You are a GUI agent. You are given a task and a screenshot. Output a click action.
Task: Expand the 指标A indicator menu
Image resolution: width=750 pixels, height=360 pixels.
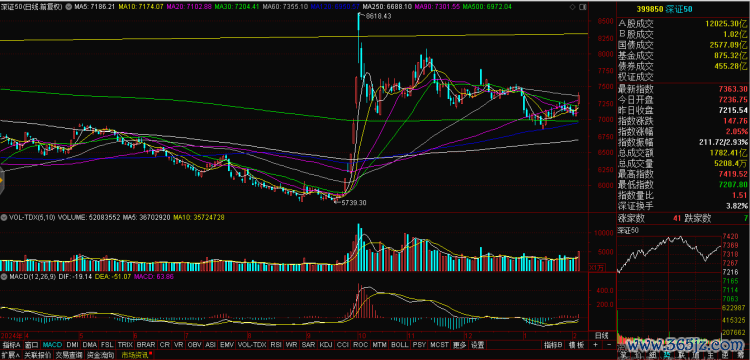(x=11, y=344)
